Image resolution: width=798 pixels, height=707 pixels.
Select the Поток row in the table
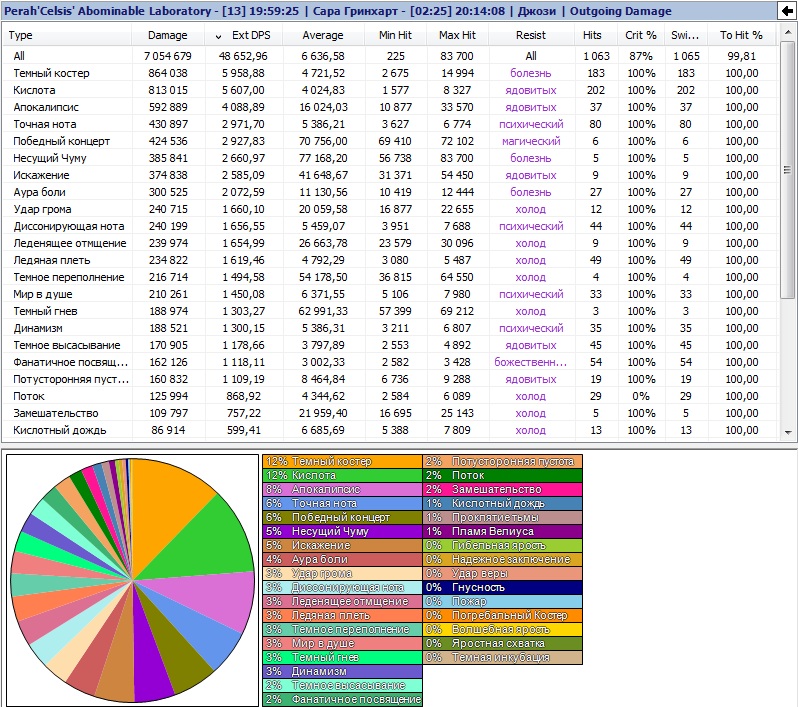click(390, 396)
